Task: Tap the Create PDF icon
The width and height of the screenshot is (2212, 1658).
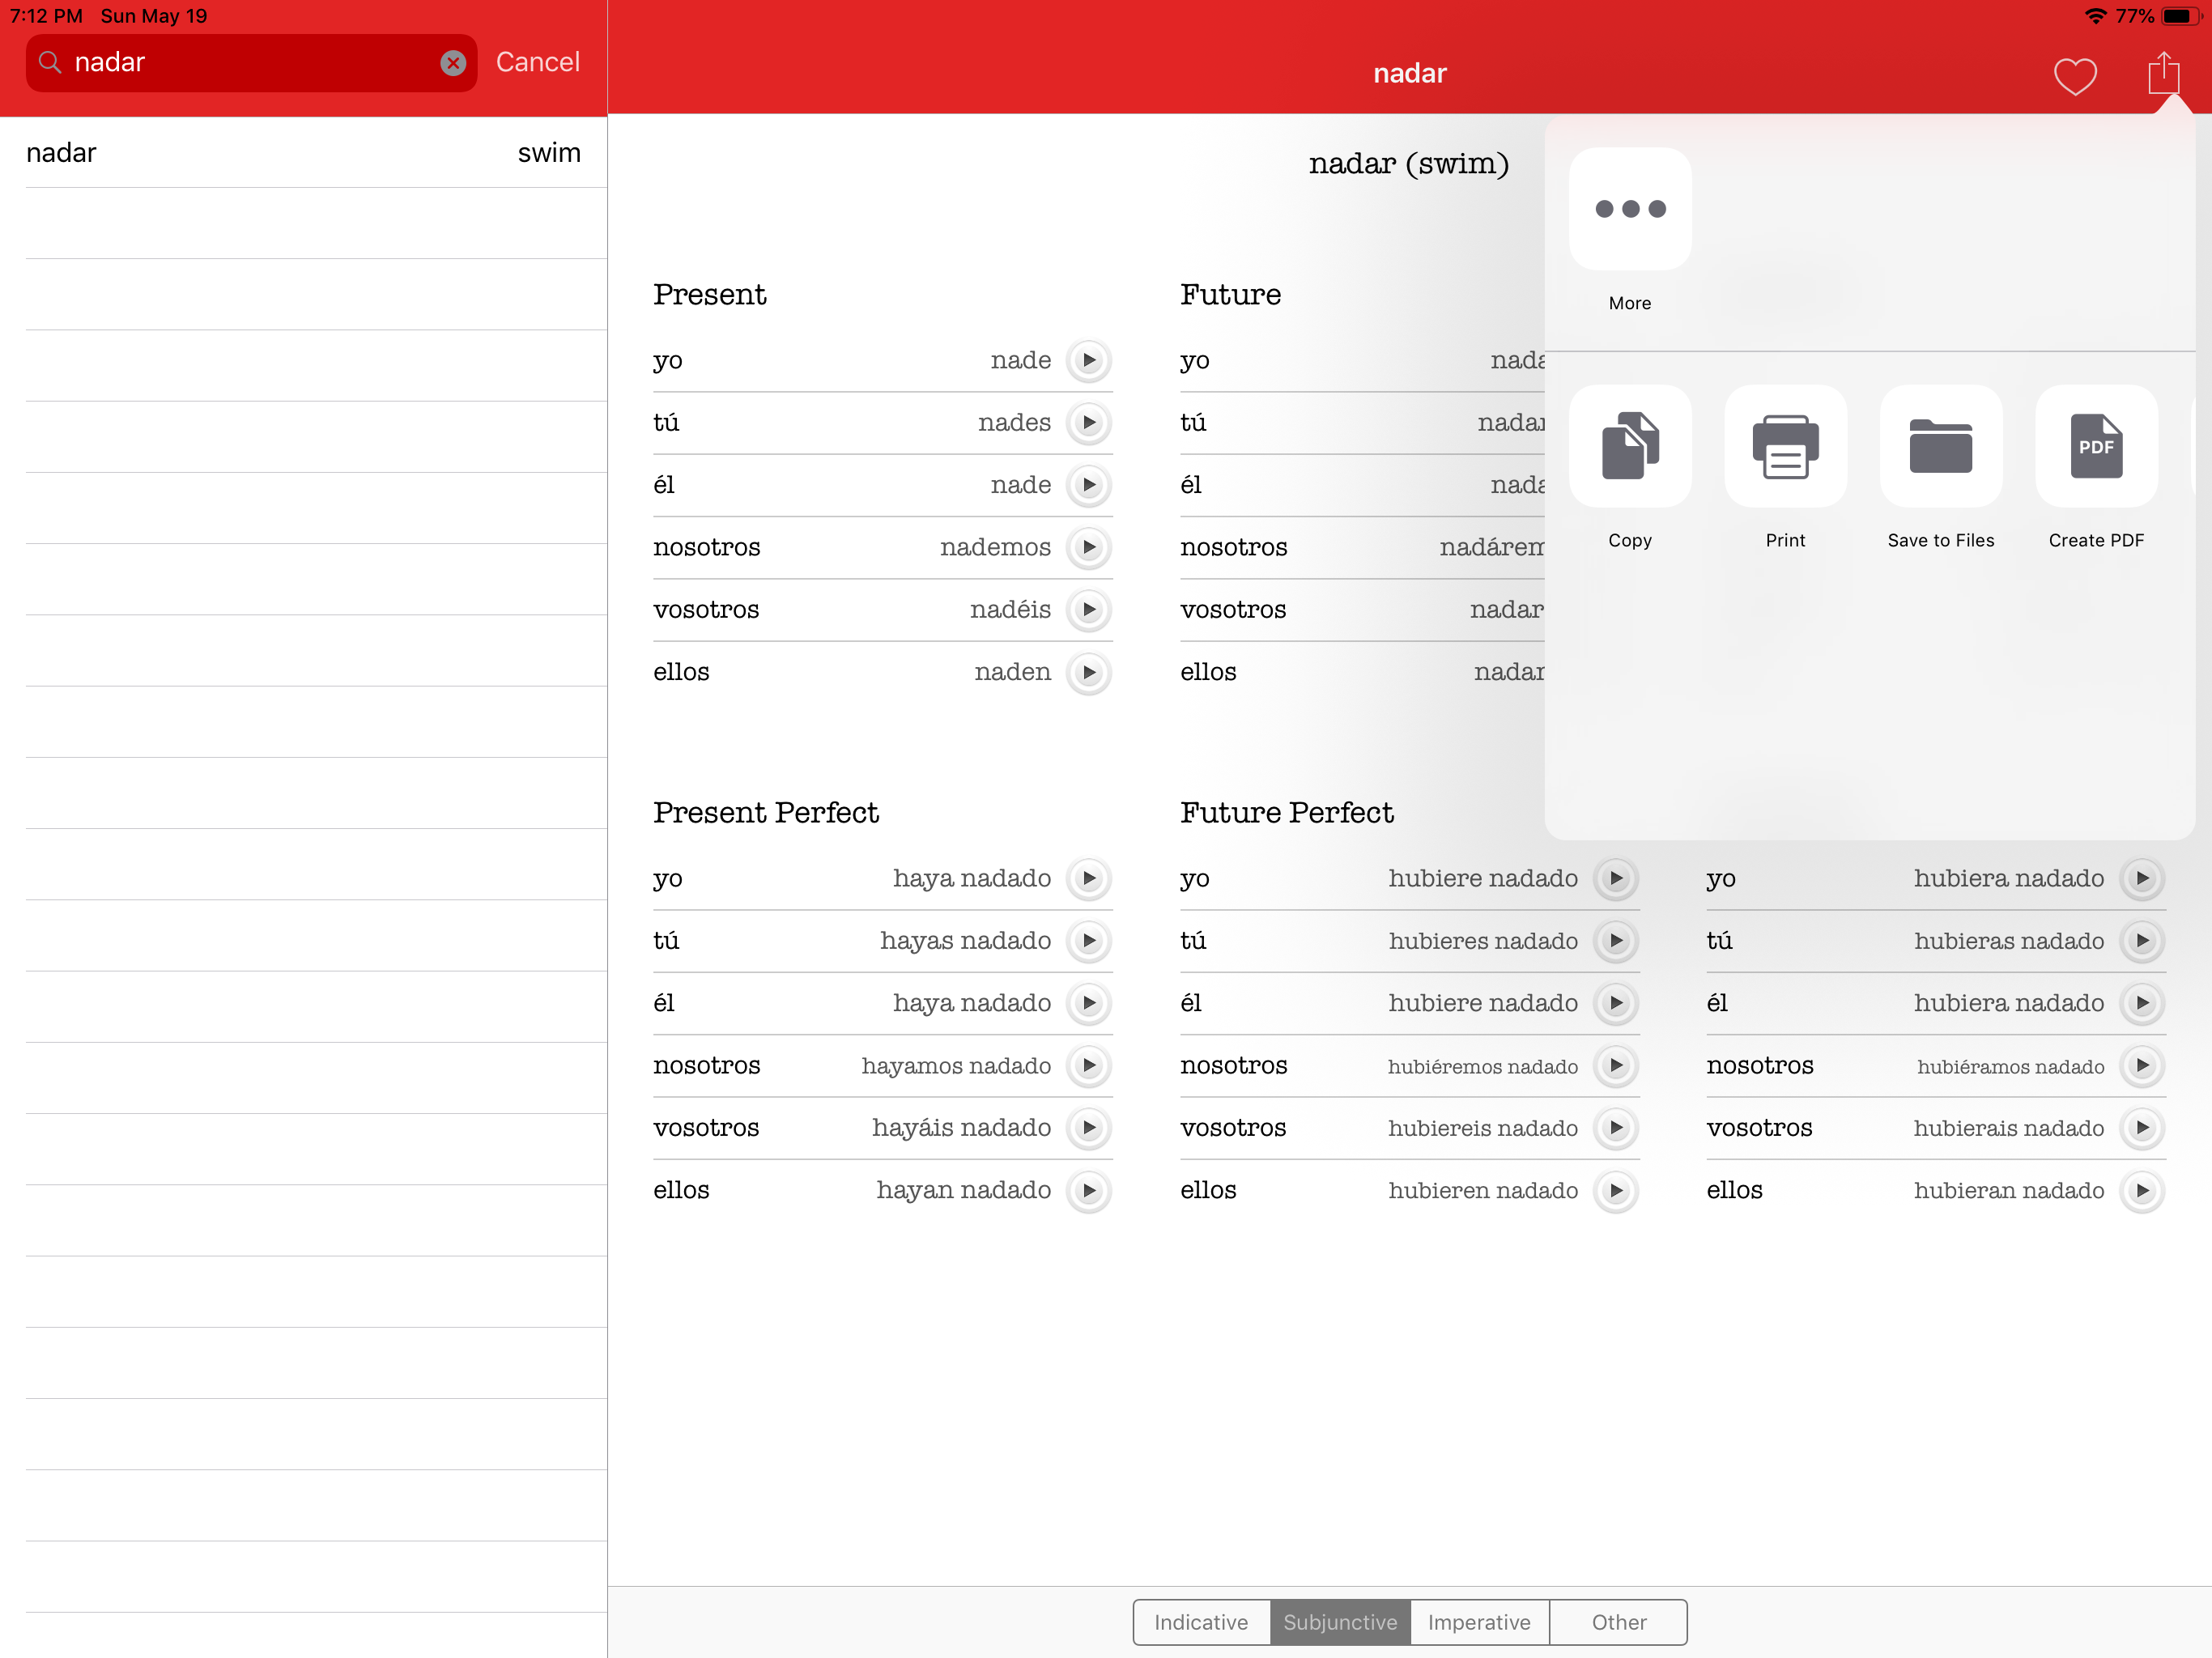Action: click(2095, 447)
